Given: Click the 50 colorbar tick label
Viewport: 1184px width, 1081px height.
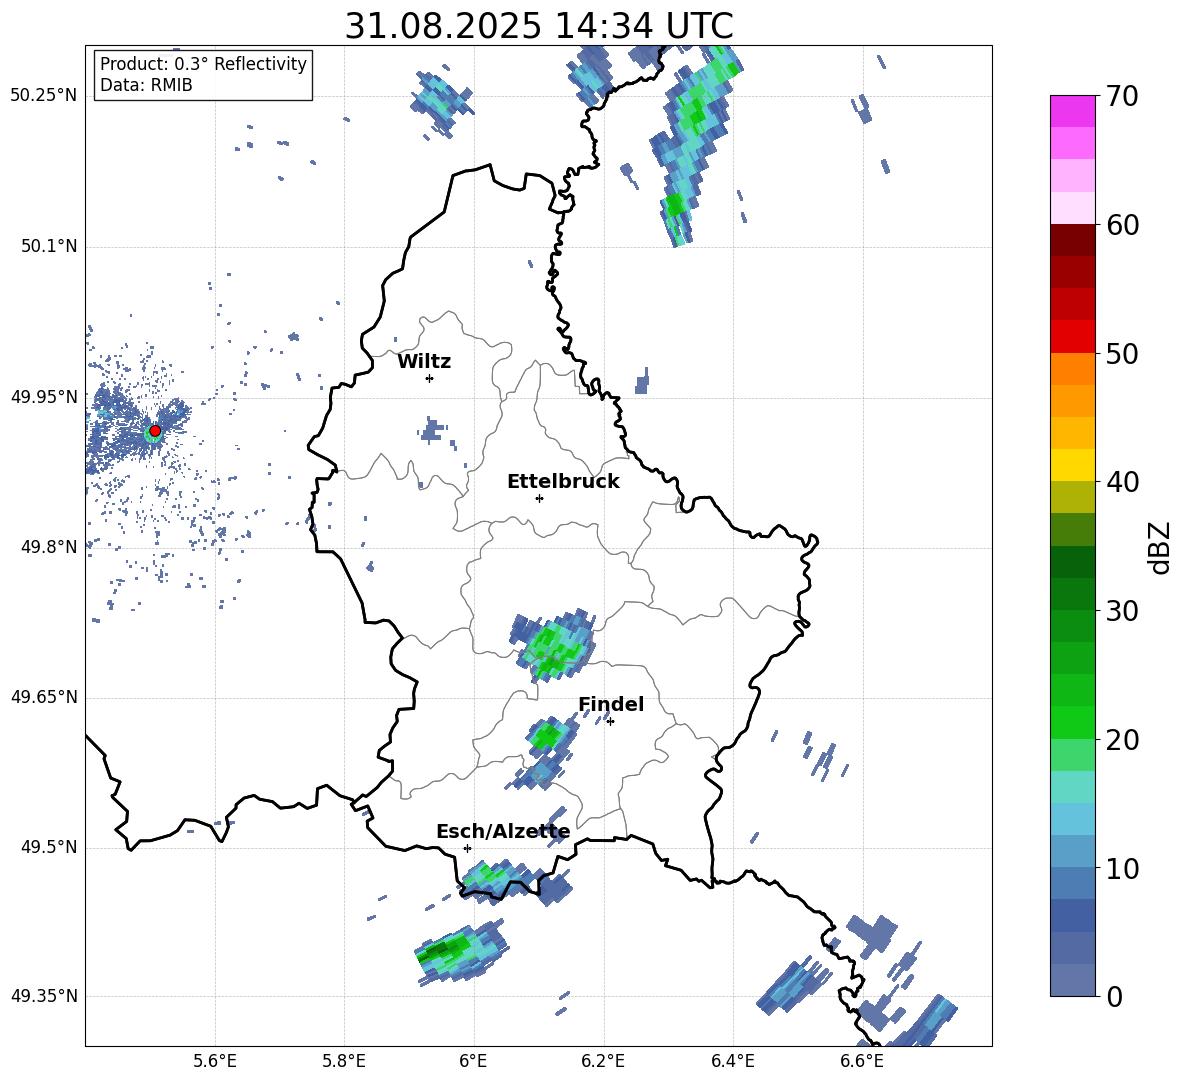Looking at the screenshot, I should click(1122, 354).
